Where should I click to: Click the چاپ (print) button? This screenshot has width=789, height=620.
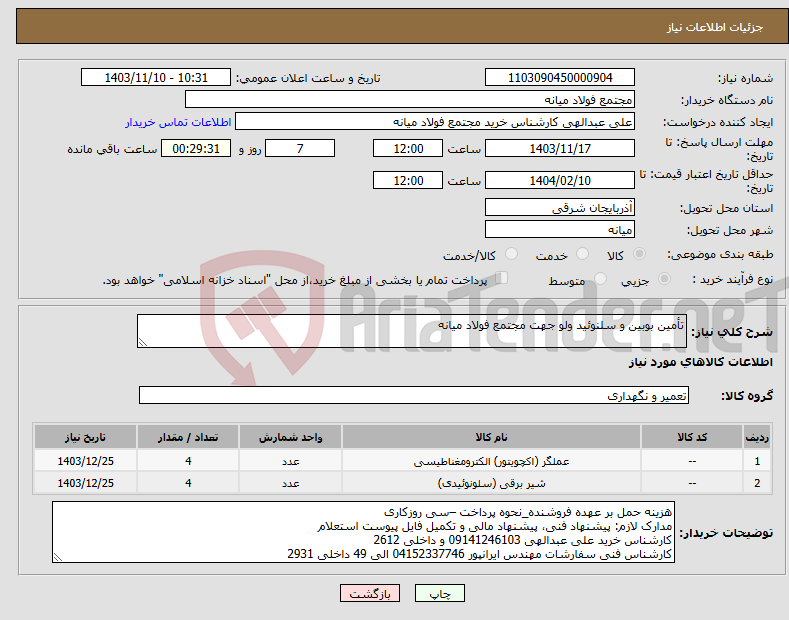tap(439, 593)
